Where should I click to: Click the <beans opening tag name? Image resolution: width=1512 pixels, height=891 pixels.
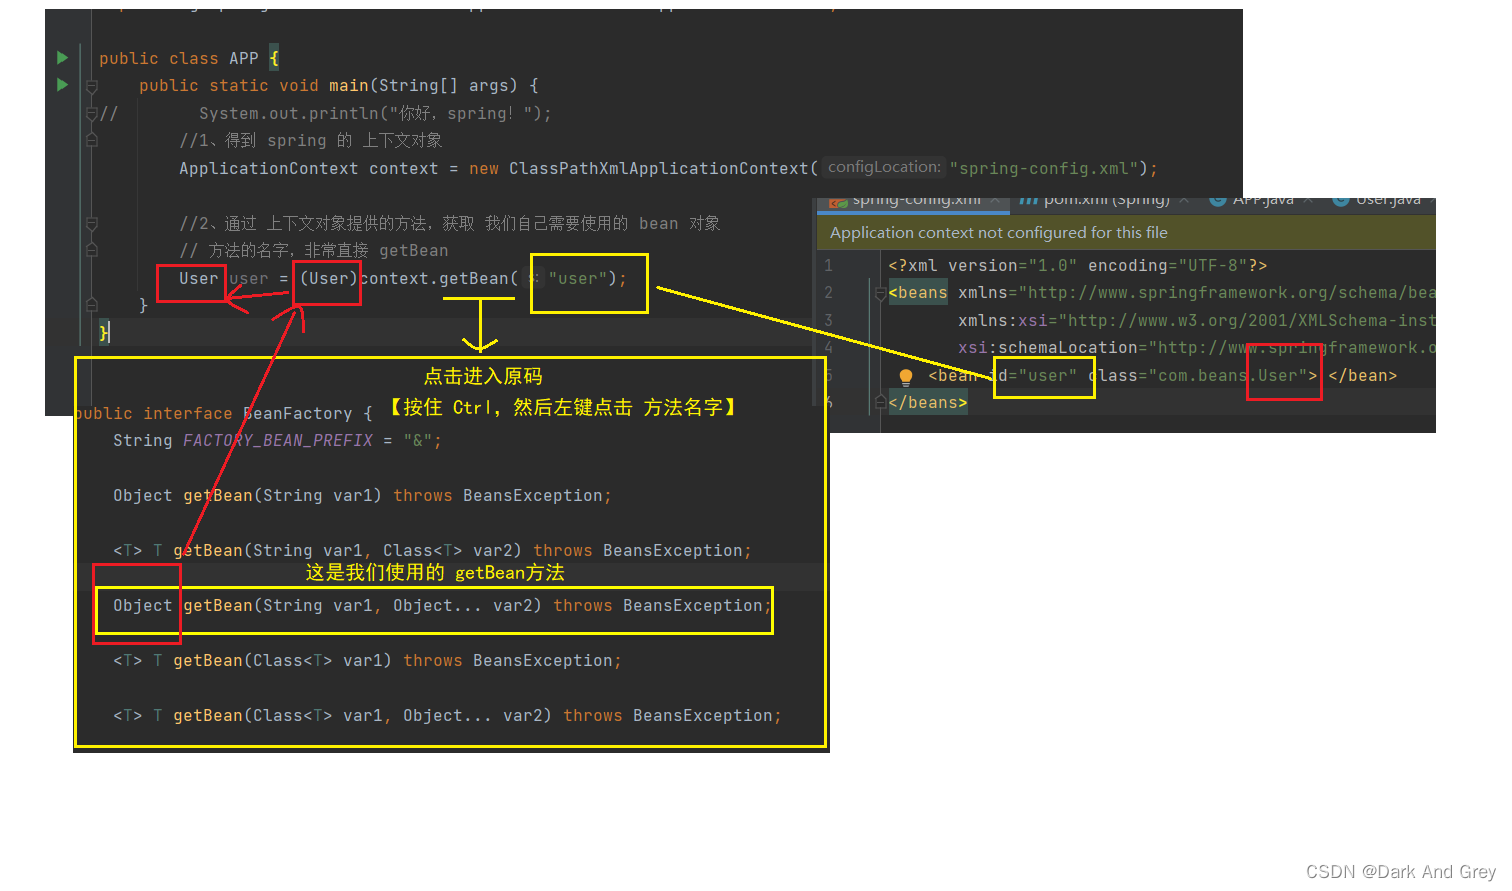pyautogui.click(x=918, y=292)
